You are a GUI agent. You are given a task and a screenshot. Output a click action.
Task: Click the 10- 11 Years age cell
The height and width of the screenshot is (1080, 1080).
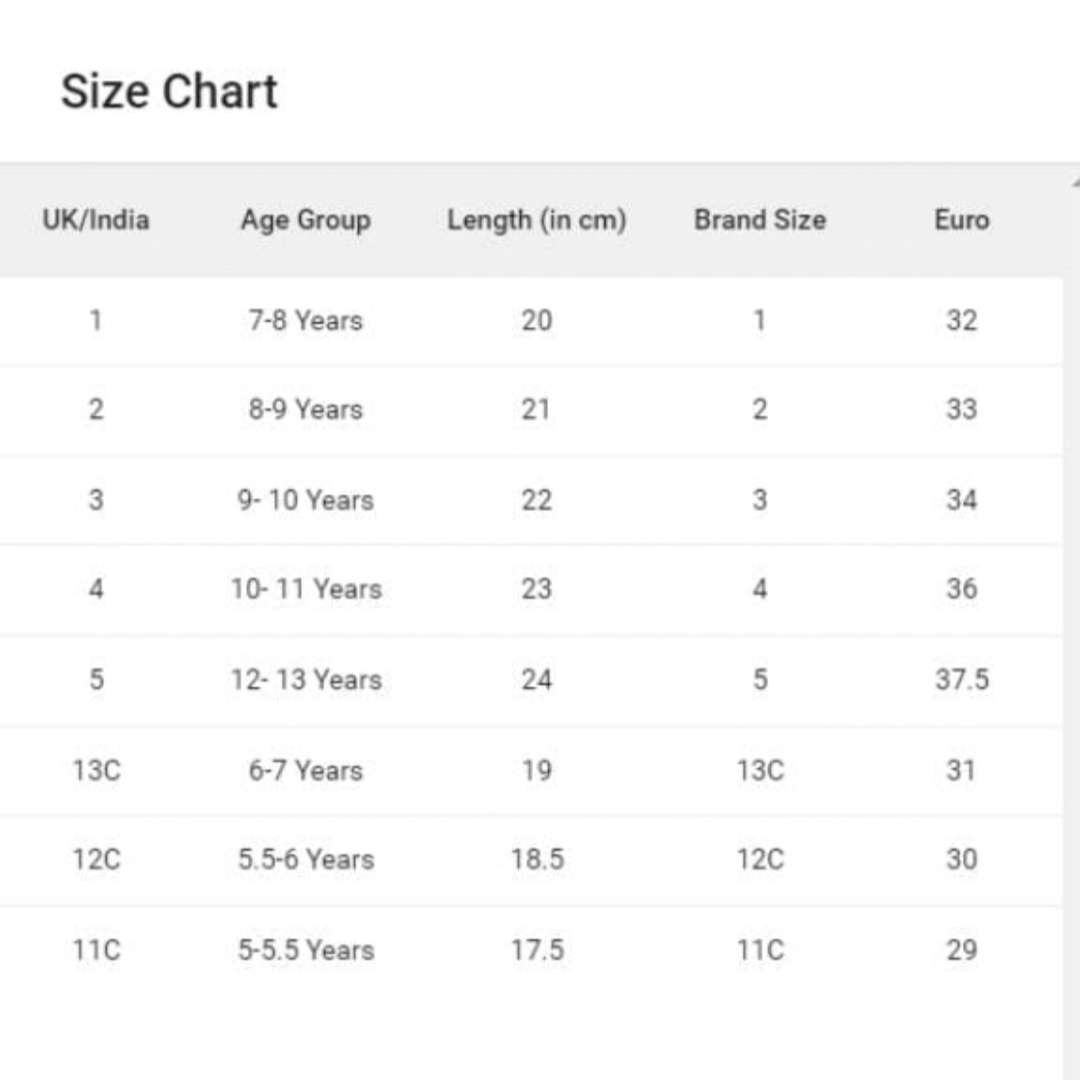306,589
